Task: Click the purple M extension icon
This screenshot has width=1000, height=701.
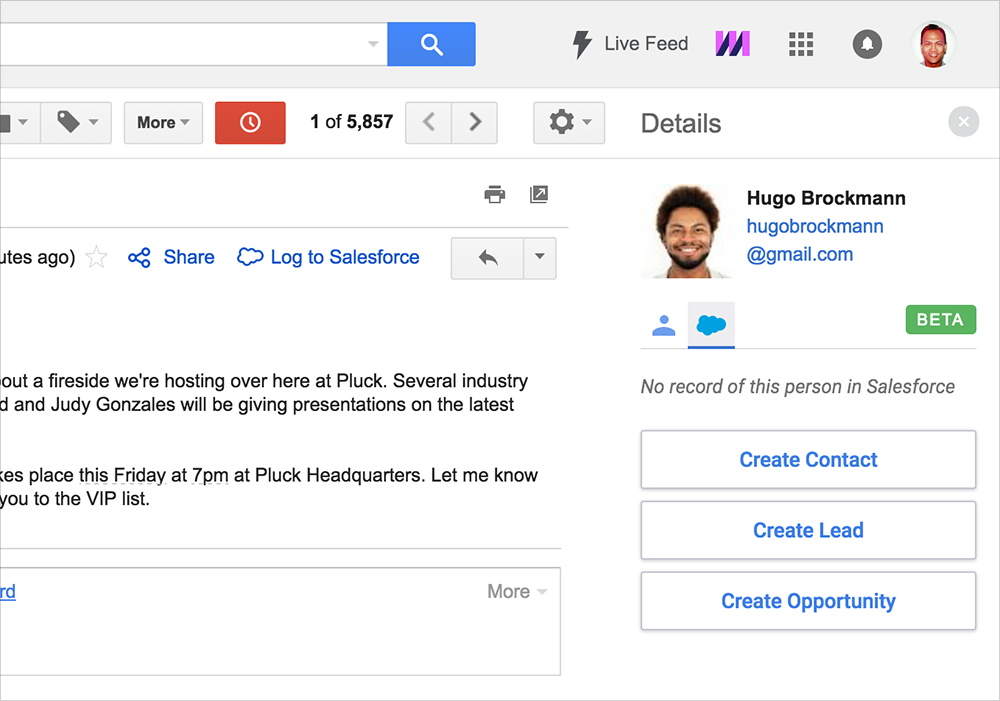Action: tap(733, 44)
